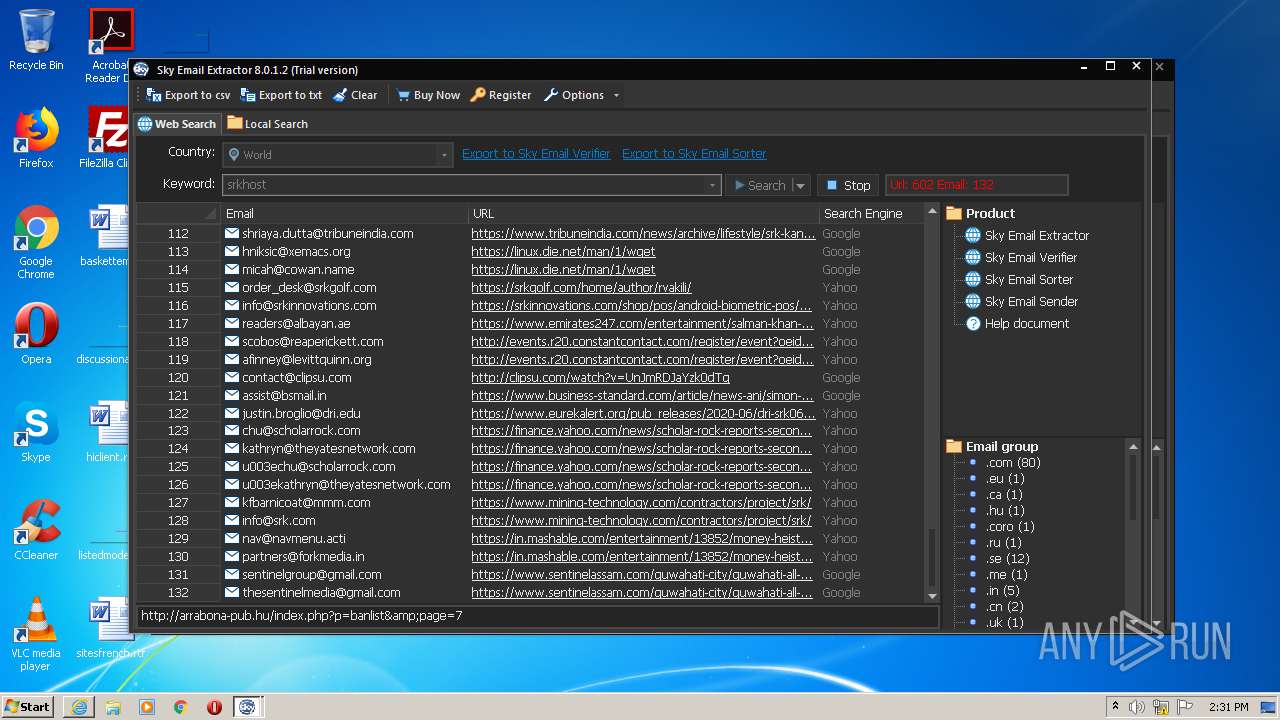Open Buy Now from toolbar
Image resolution: width=1280 pixels, height=720 pixels.
[428, 95]
